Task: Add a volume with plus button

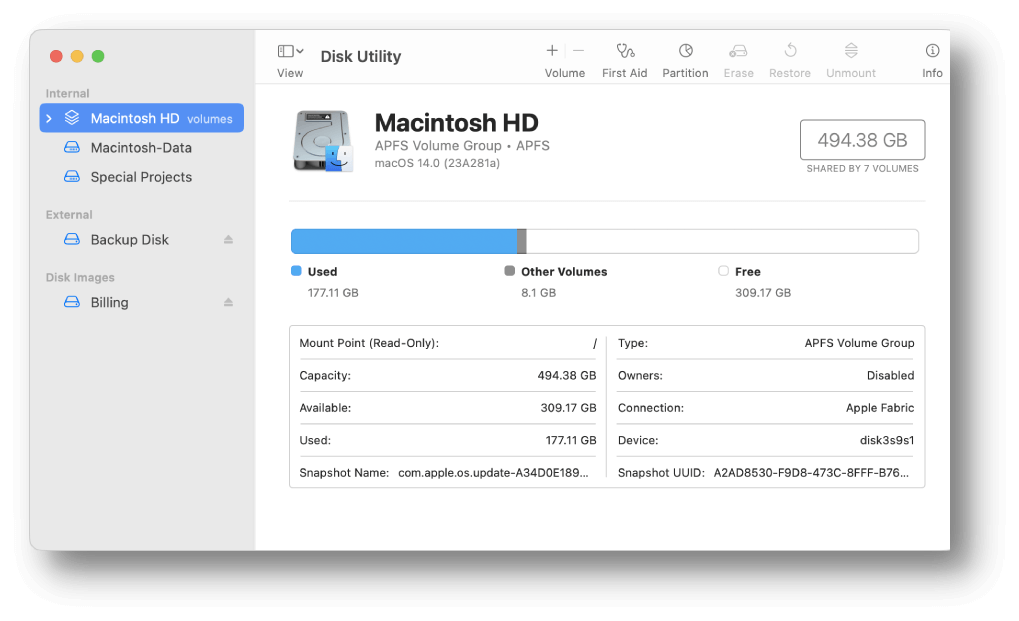Action: [552, 51]
